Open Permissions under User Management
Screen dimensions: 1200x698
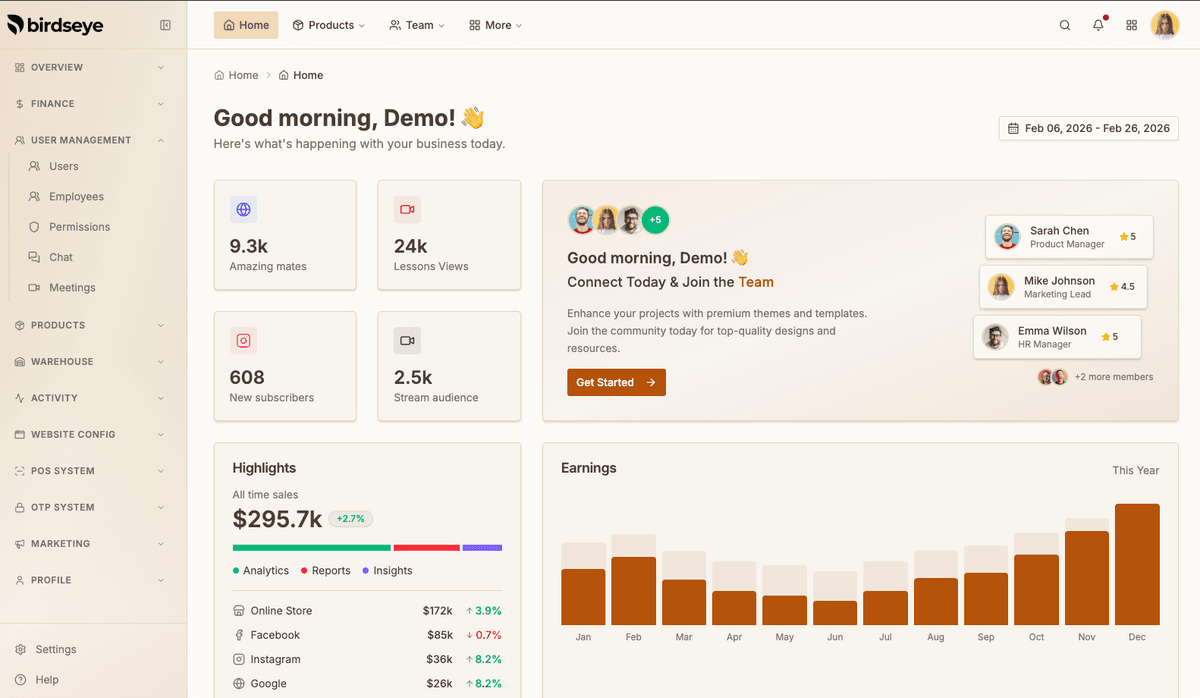(79, 227)
